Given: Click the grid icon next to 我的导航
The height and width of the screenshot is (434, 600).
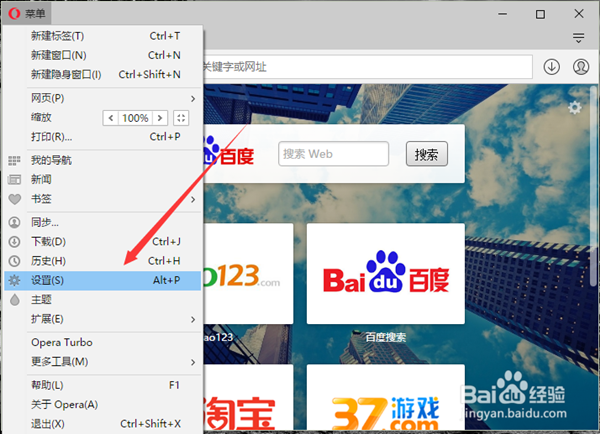Looking at the screenshot, I should pos(15,160).
